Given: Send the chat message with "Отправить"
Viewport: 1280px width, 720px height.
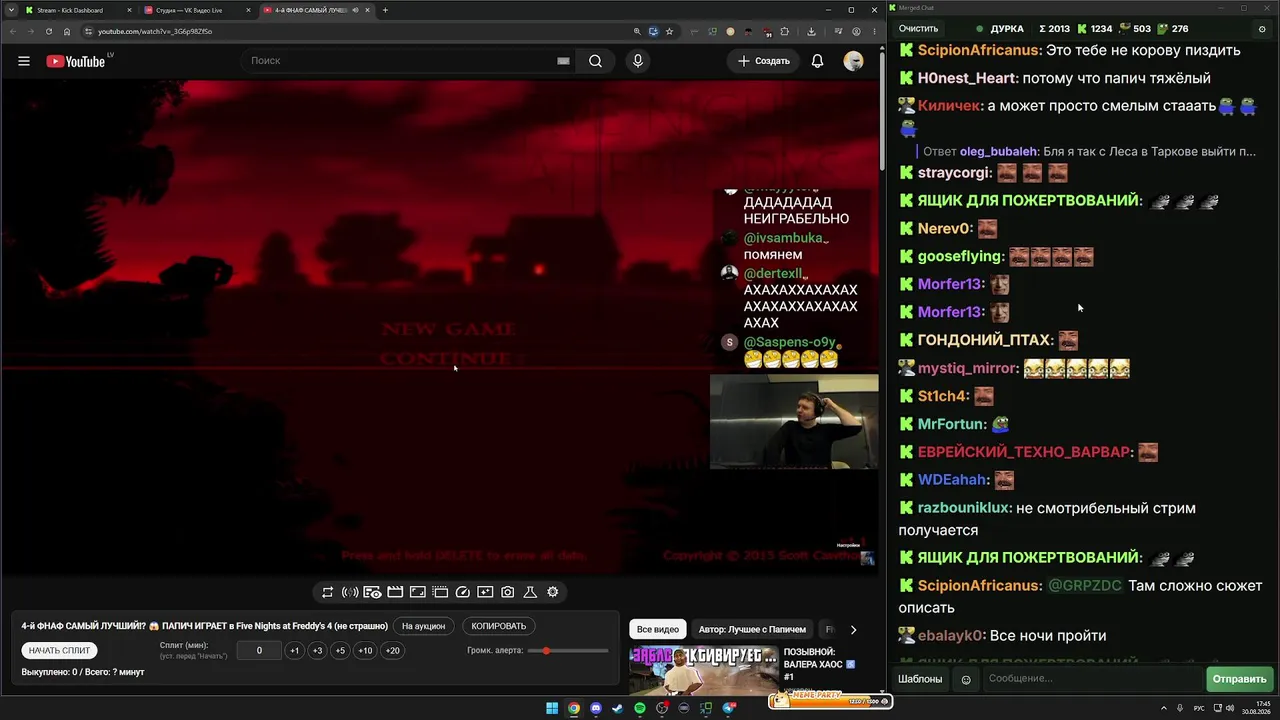Looking at the screenshot, I should 1239,679.
